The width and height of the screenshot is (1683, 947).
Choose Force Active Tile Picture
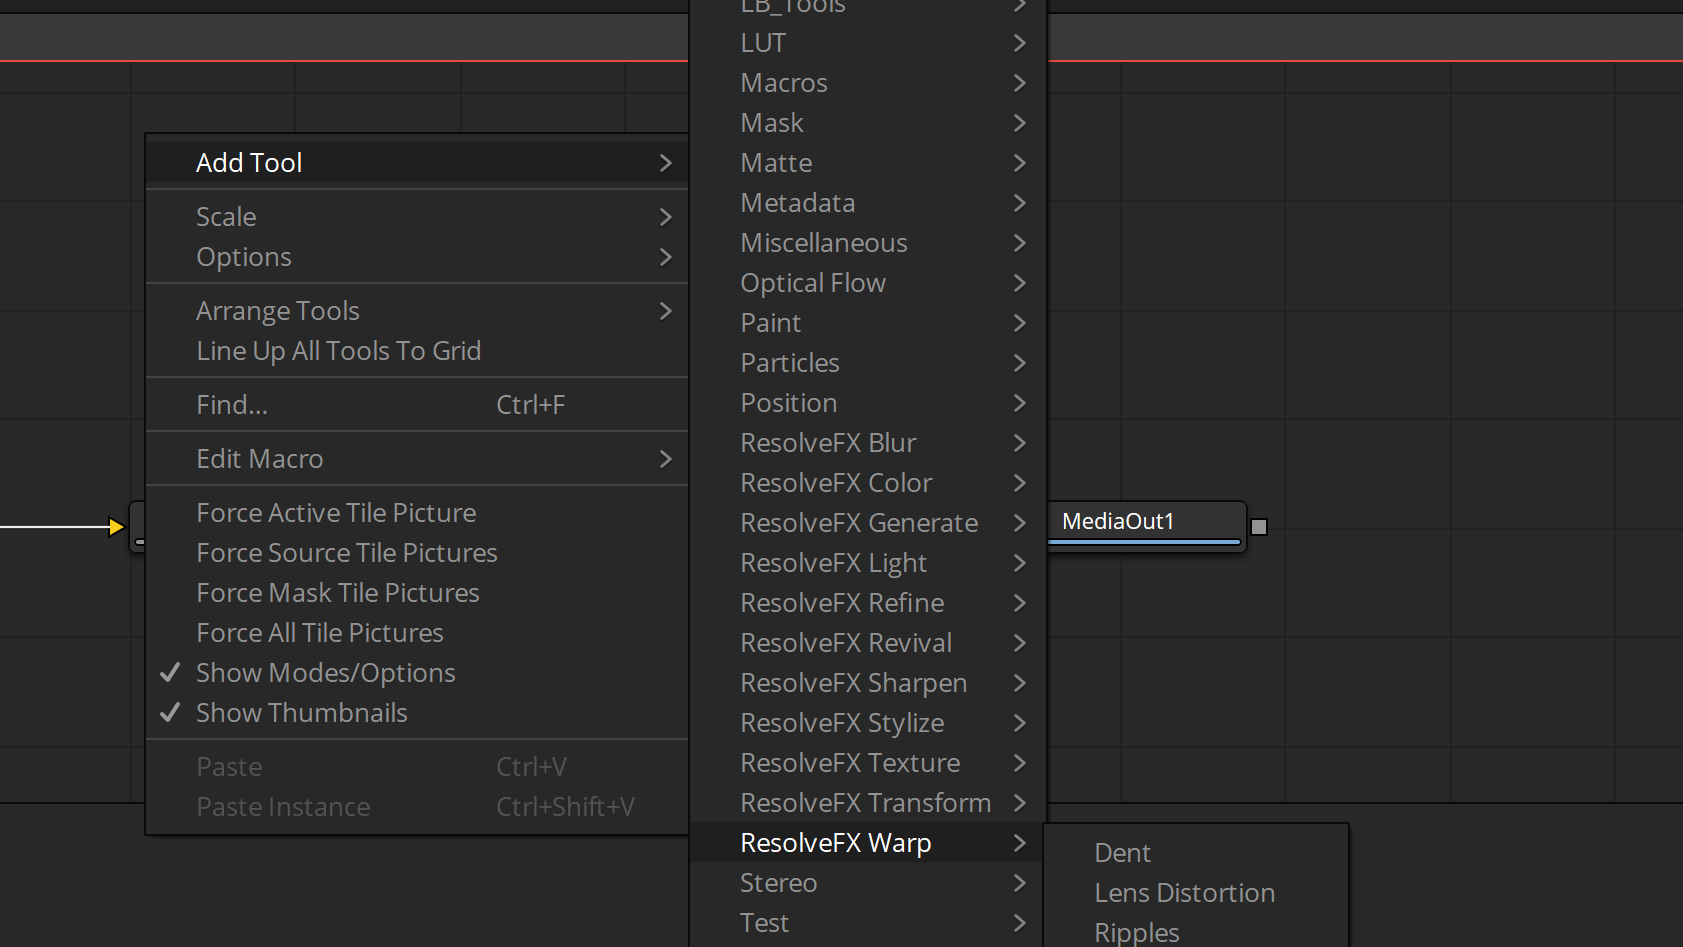click(417, 513)
